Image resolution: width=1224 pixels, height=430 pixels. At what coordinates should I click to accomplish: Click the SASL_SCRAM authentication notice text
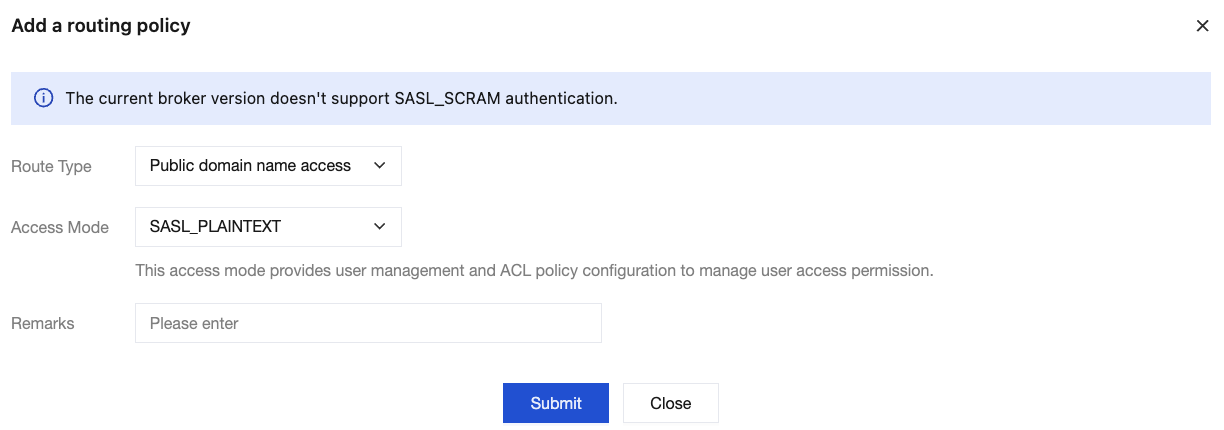click(341, 98)
